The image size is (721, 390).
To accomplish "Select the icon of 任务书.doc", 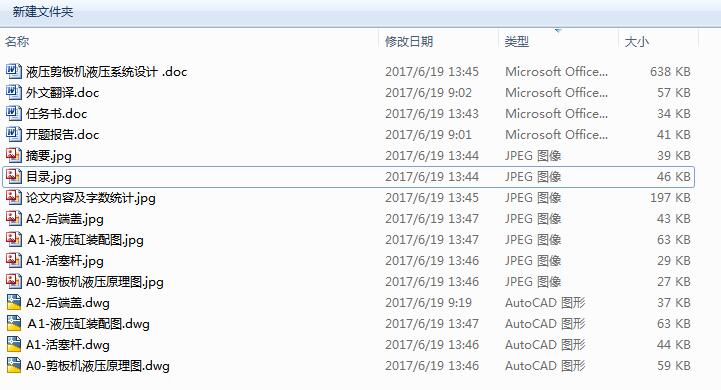I will point(14,113).
